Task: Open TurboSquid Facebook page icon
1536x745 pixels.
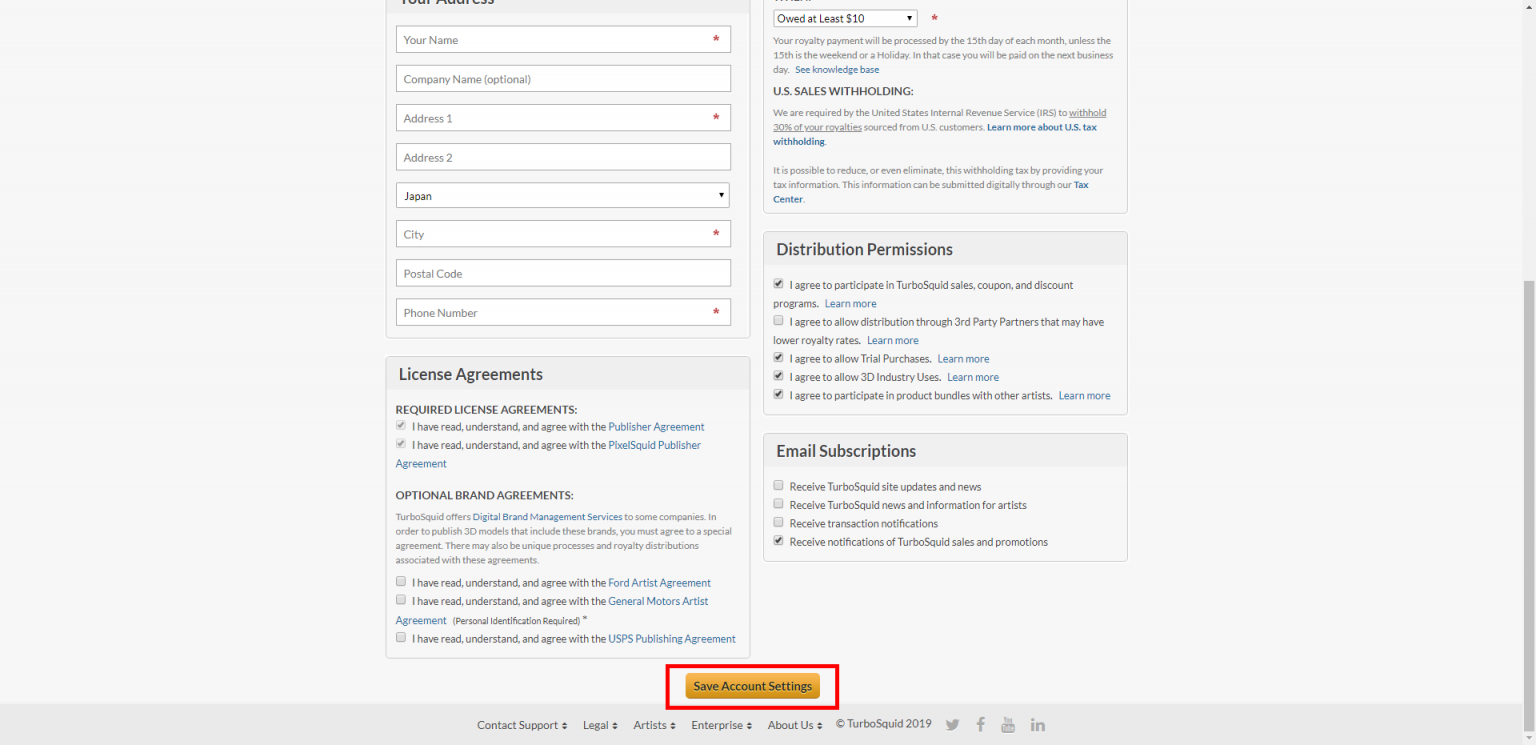Action: point(981,725)
